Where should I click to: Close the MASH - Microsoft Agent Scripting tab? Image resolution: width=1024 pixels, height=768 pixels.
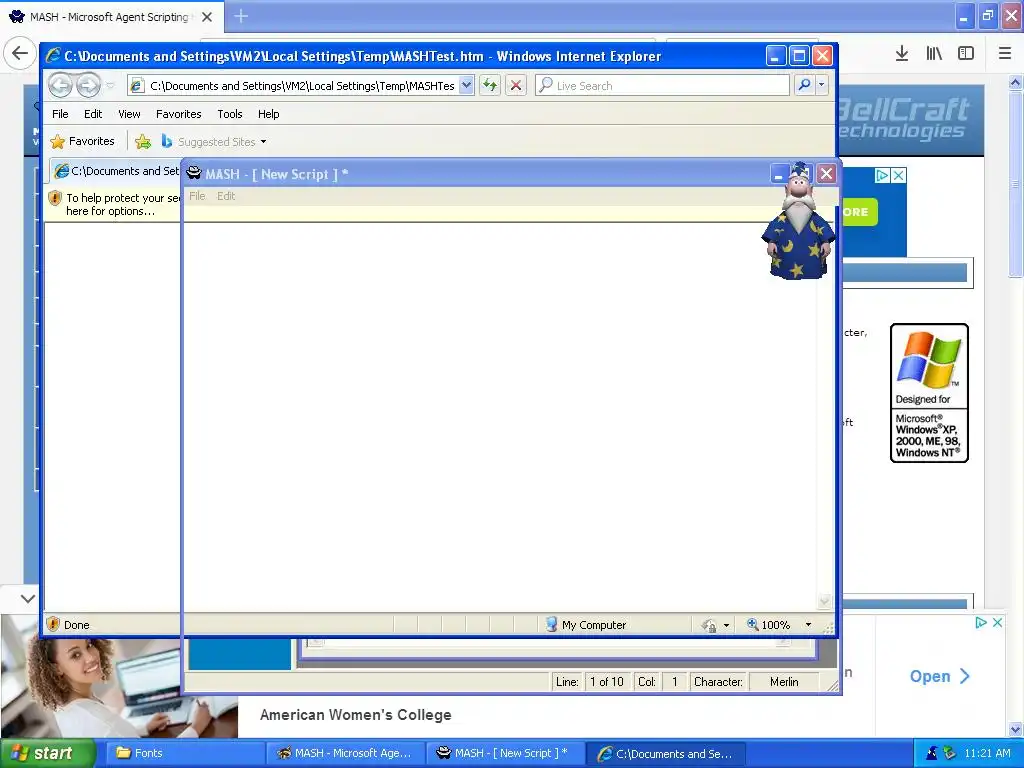[207, 17]
